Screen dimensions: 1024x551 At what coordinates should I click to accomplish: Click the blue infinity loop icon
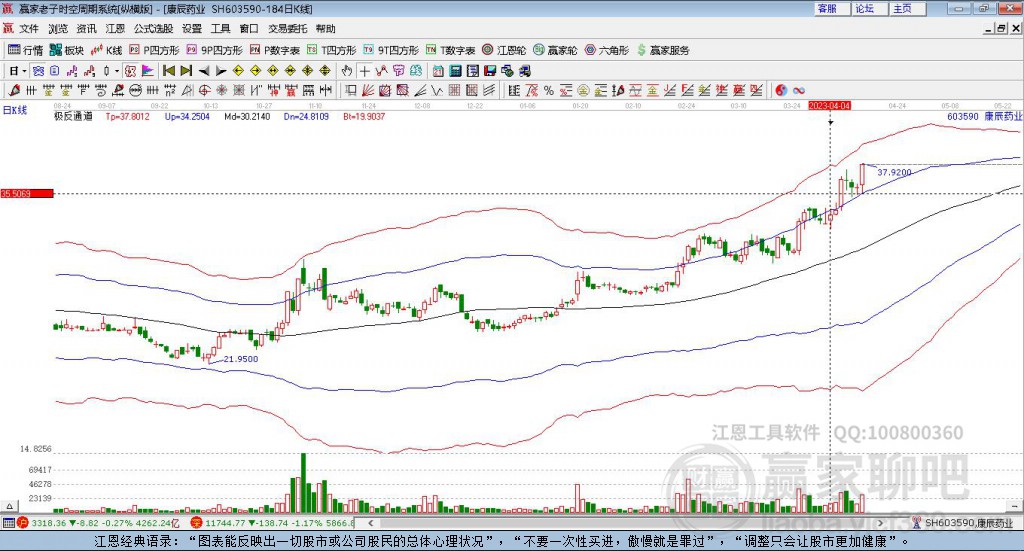(x=798, y=91)
